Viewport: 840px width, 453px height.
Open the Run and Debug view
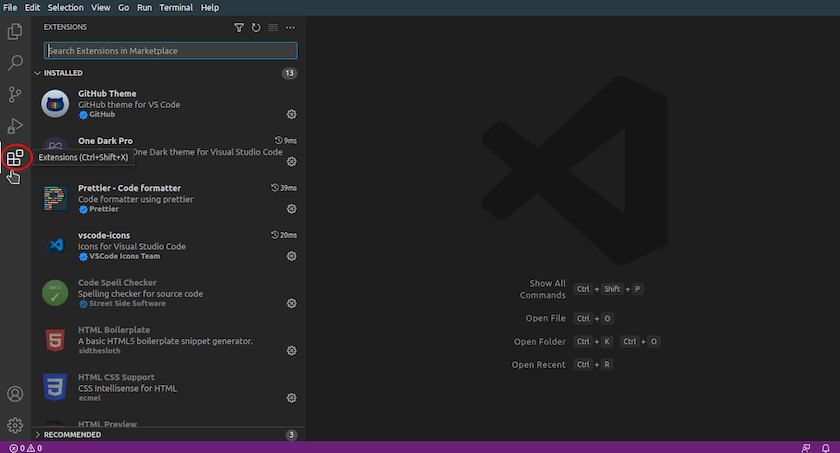(15, 126)
